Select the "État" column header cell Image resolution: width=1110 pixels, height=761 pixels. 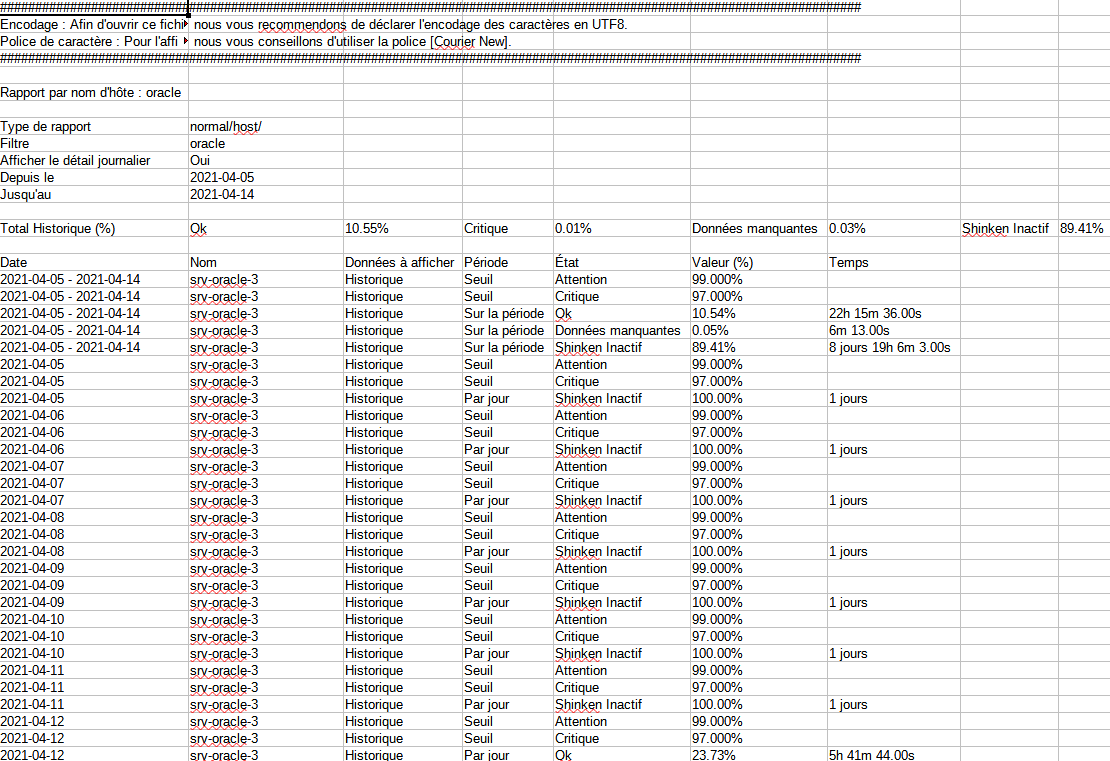click(x=568, y=263)
